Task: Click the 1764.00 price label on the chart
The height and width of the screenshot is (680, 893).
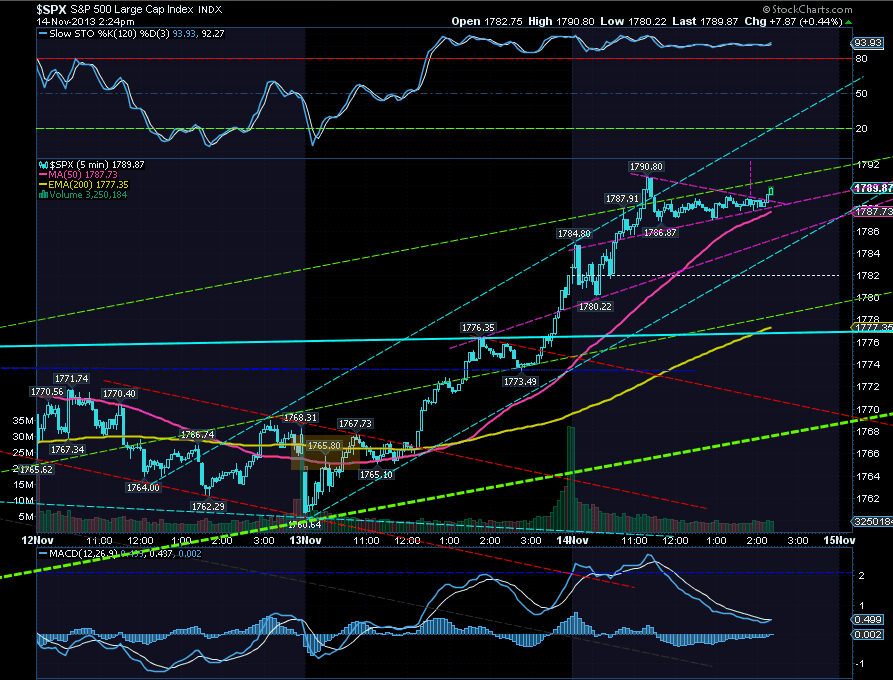Action: click(x=143, y=488)
